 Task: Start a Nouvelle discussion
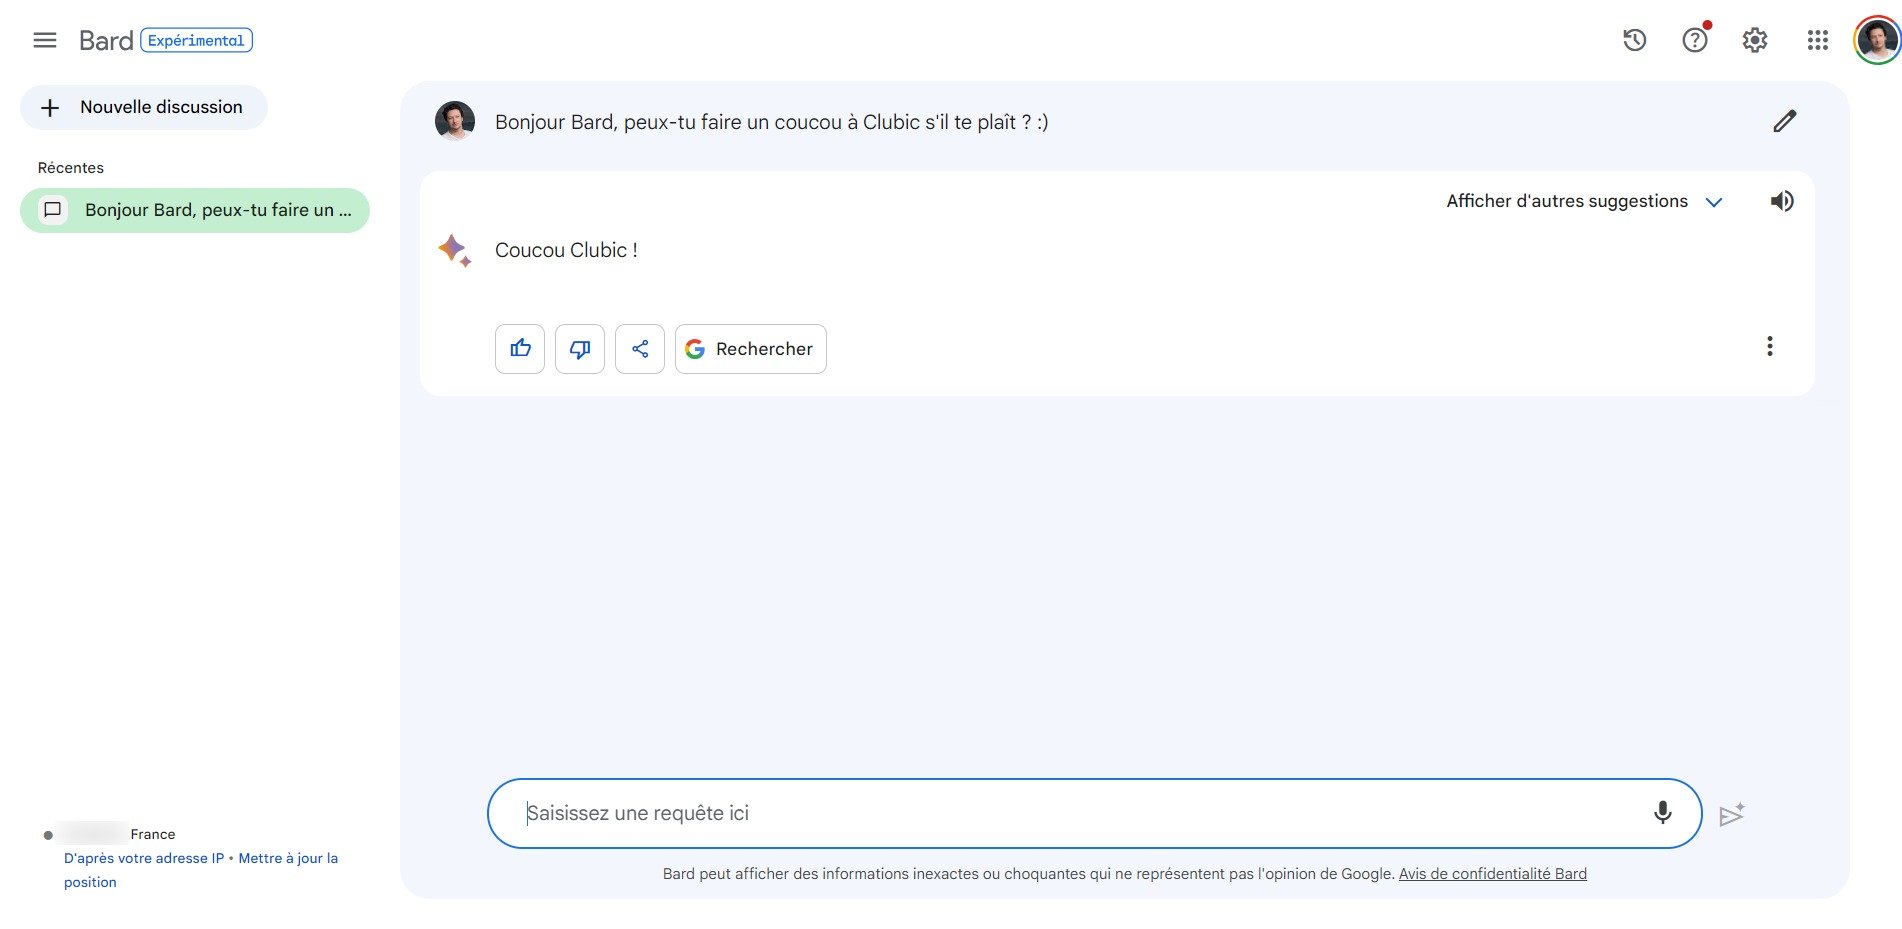(144, 107)
